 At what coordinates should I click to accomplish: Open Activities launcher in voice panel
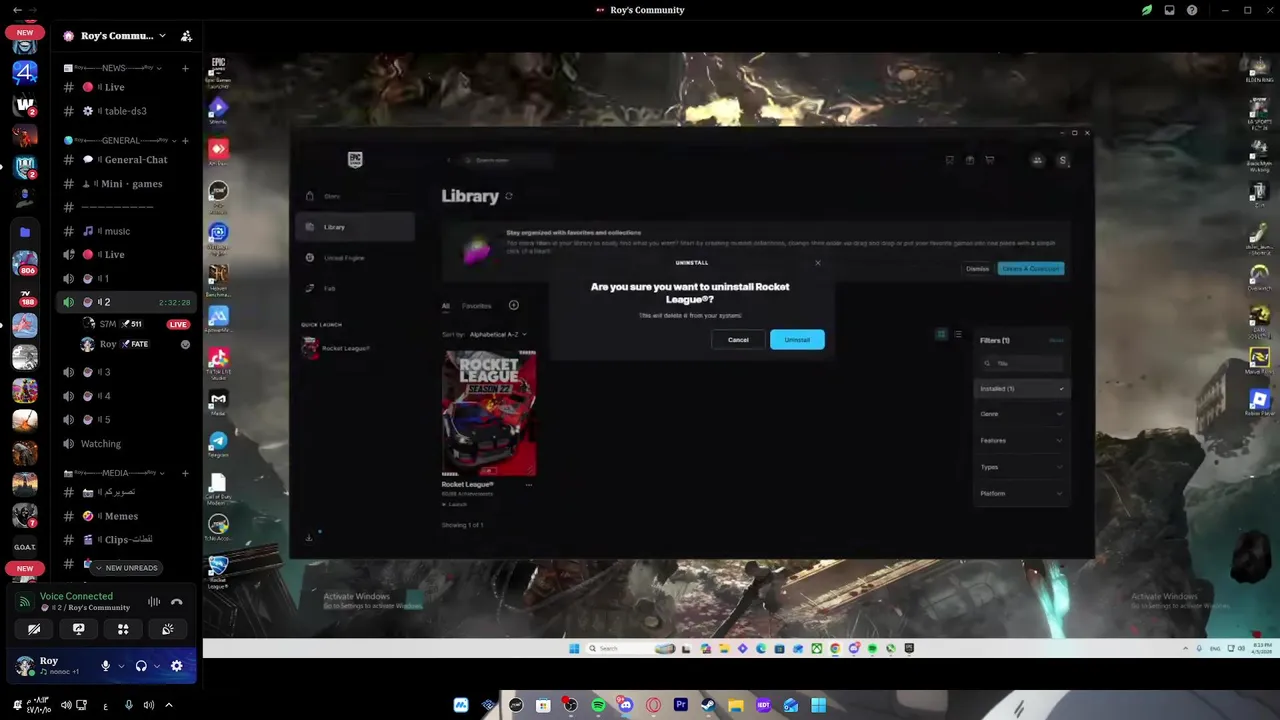pos(123,629)
